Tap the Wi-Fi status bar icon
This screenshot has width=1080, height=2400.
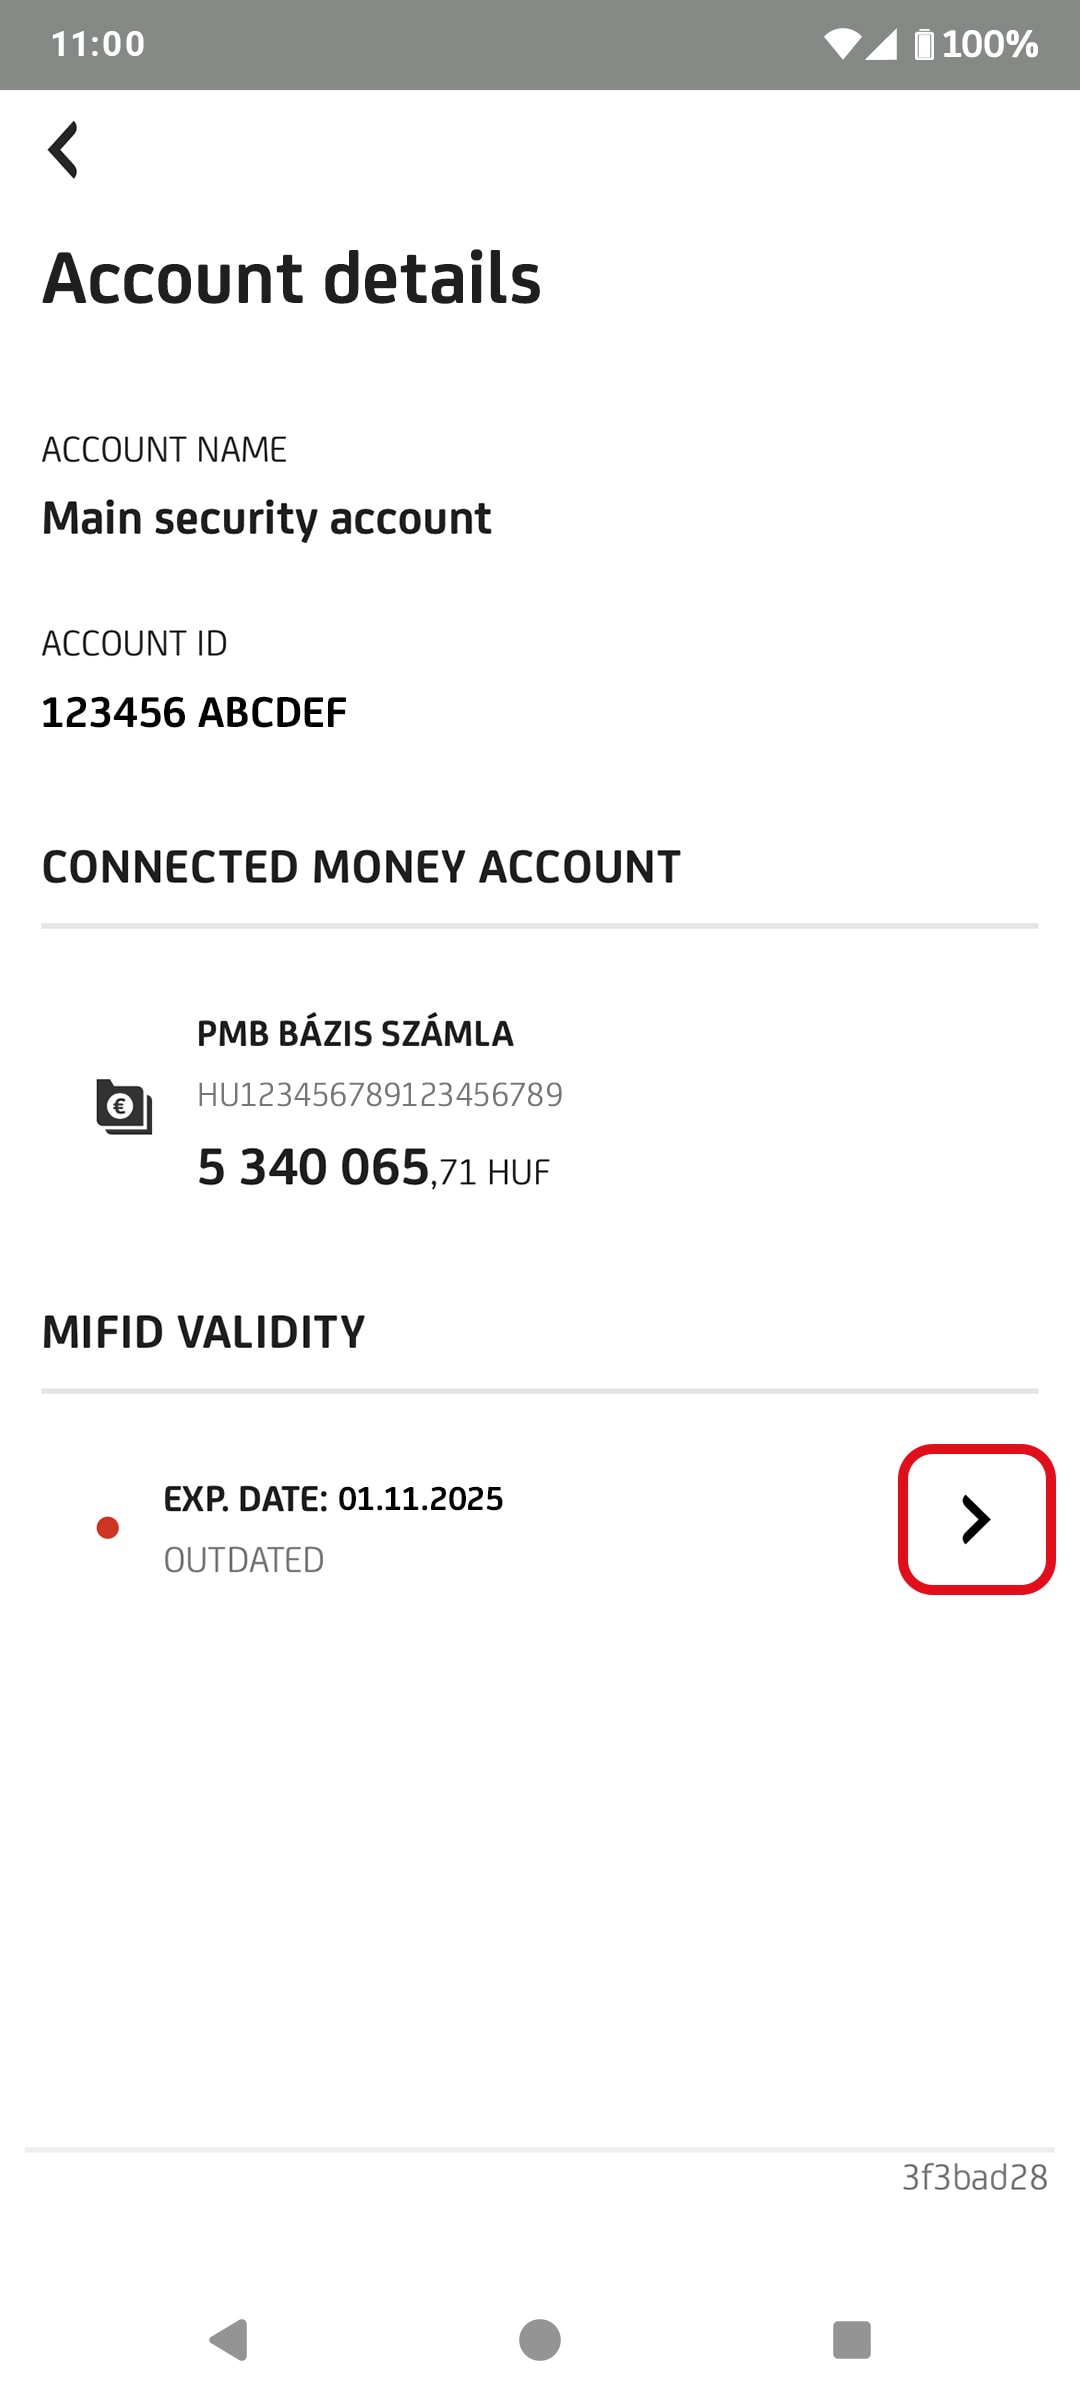click(x=842, y=44)
